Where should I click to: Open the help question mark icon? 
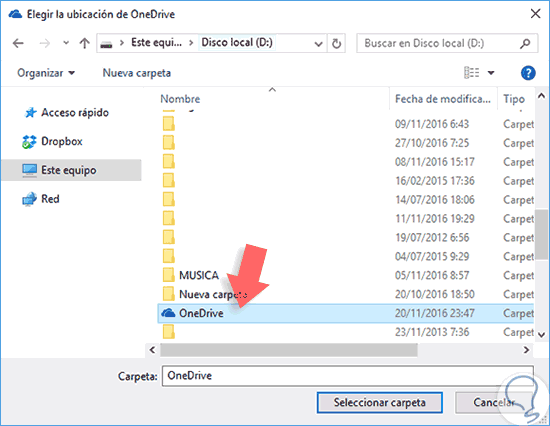(x=528, y=73)
